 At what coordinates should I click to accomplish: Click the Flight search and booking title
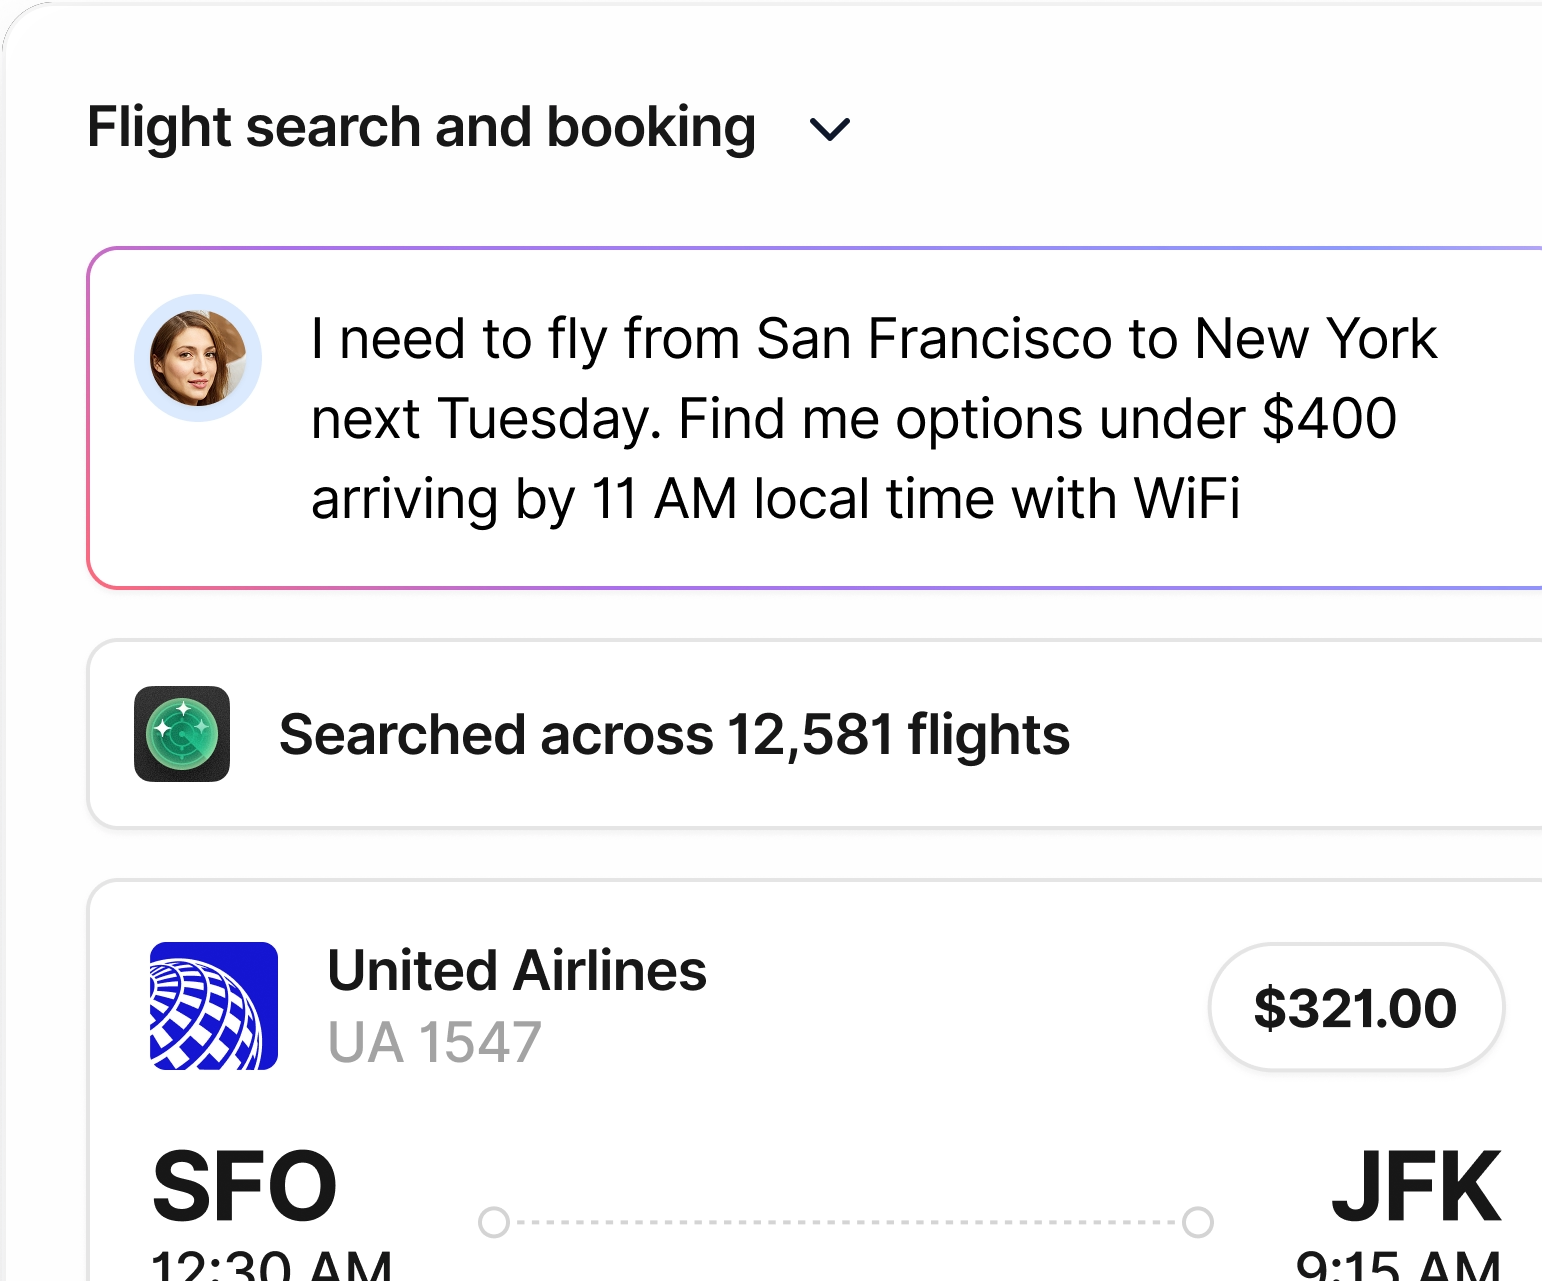click(421, 127)
